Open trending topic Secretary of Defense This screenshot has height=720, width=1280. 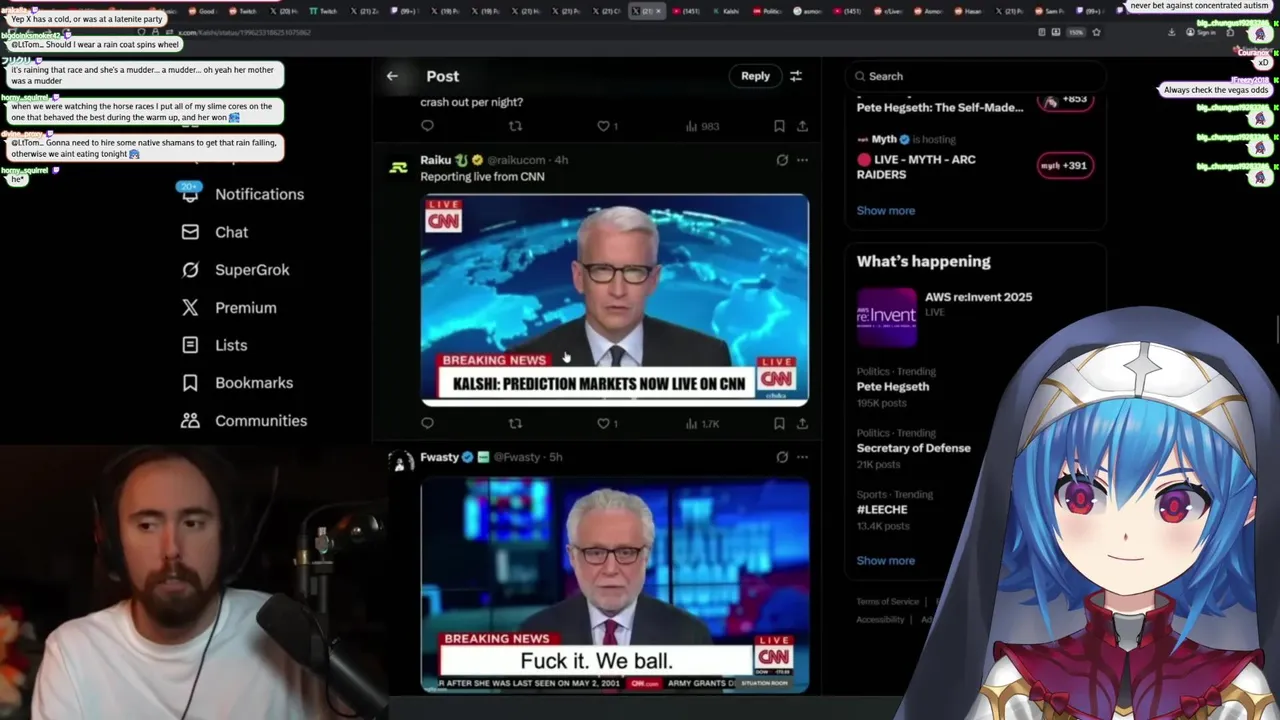point(913,448)
